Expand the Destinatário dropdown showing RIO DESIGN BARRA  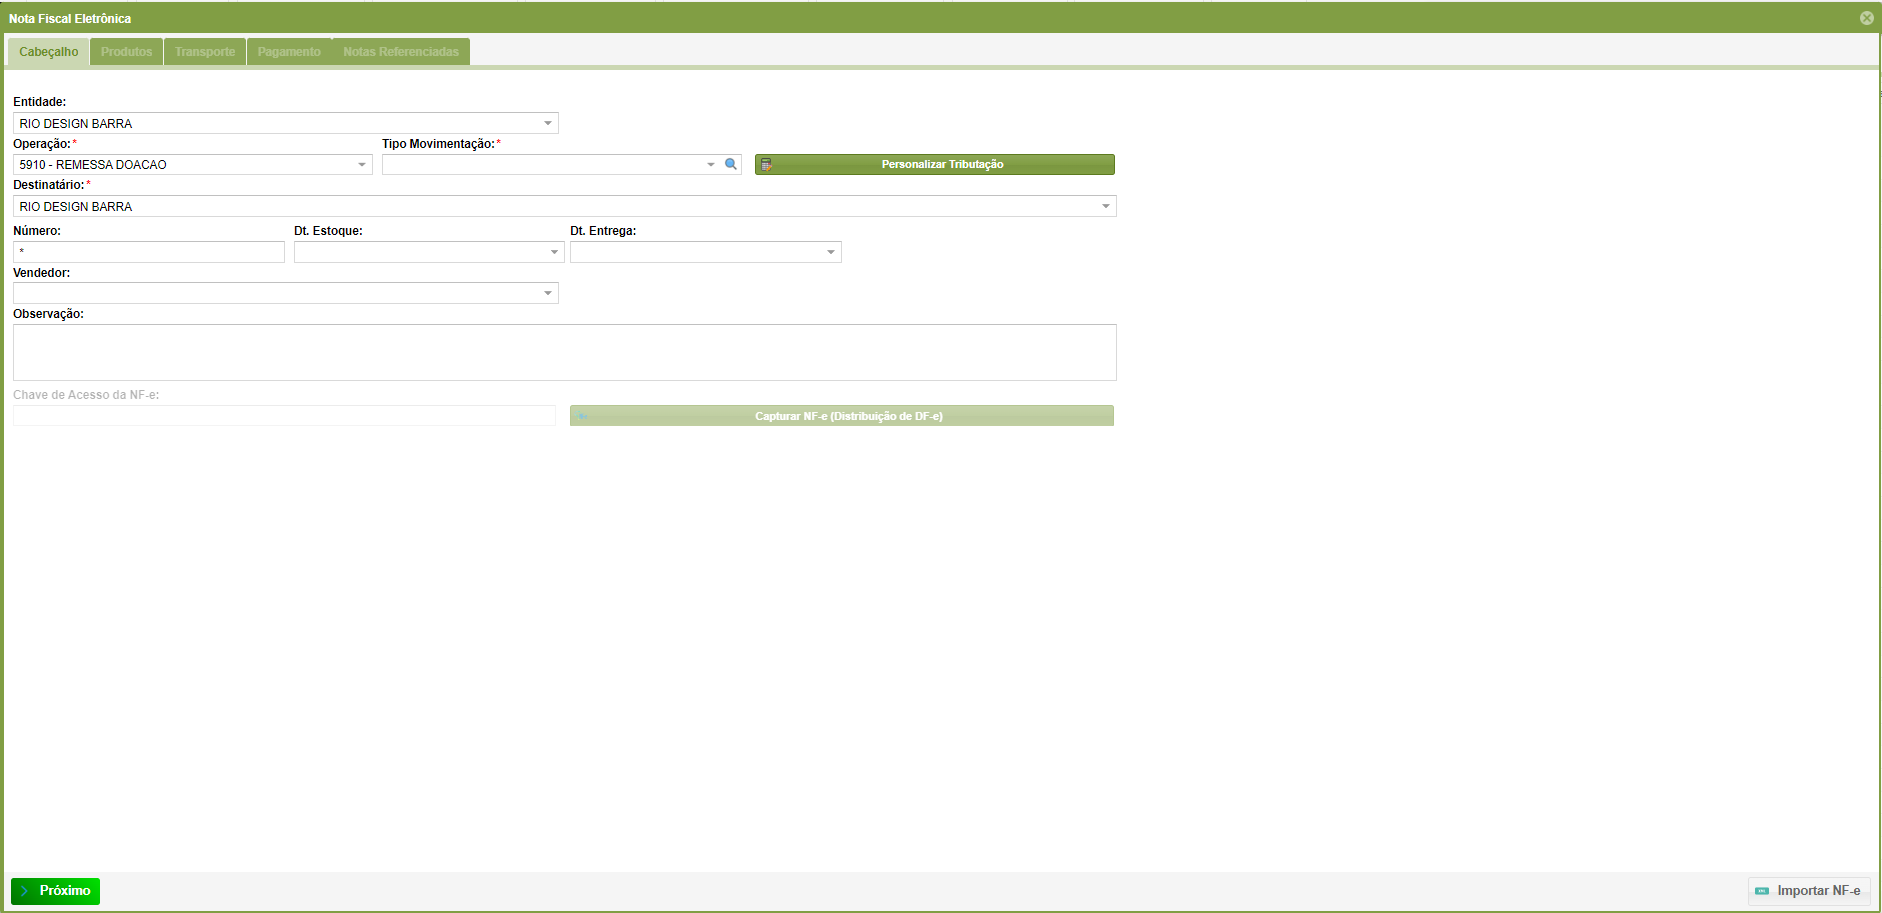tap(1105, 205)
